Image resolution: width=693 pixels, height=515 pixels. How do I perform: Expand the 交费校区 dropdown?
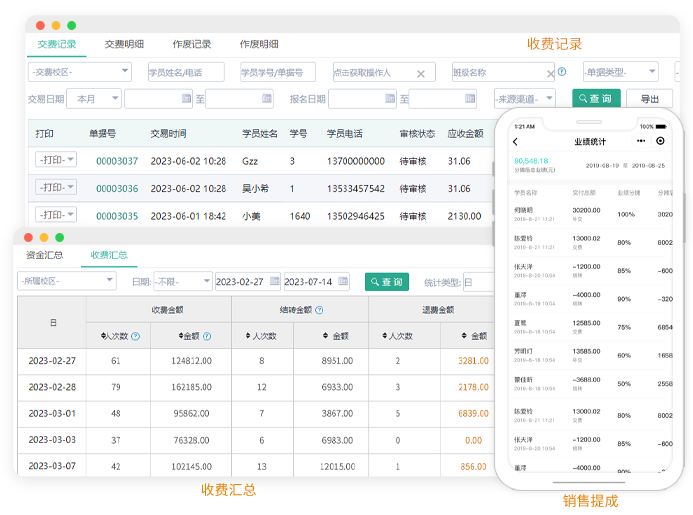(80, 72)
